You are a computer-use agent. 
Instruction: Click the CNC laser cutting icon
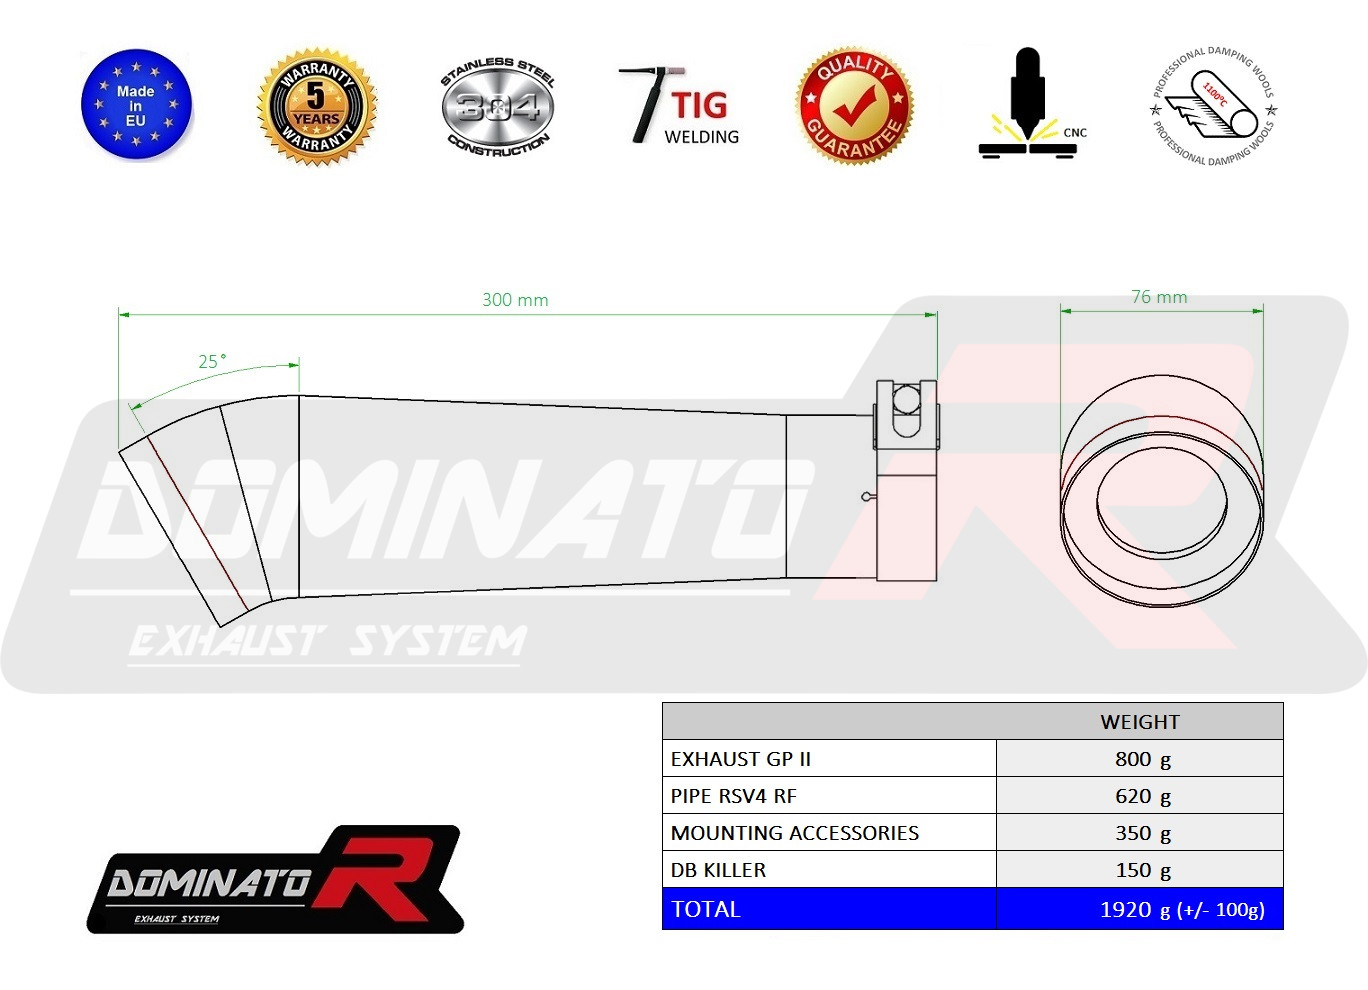[1032, 103]
